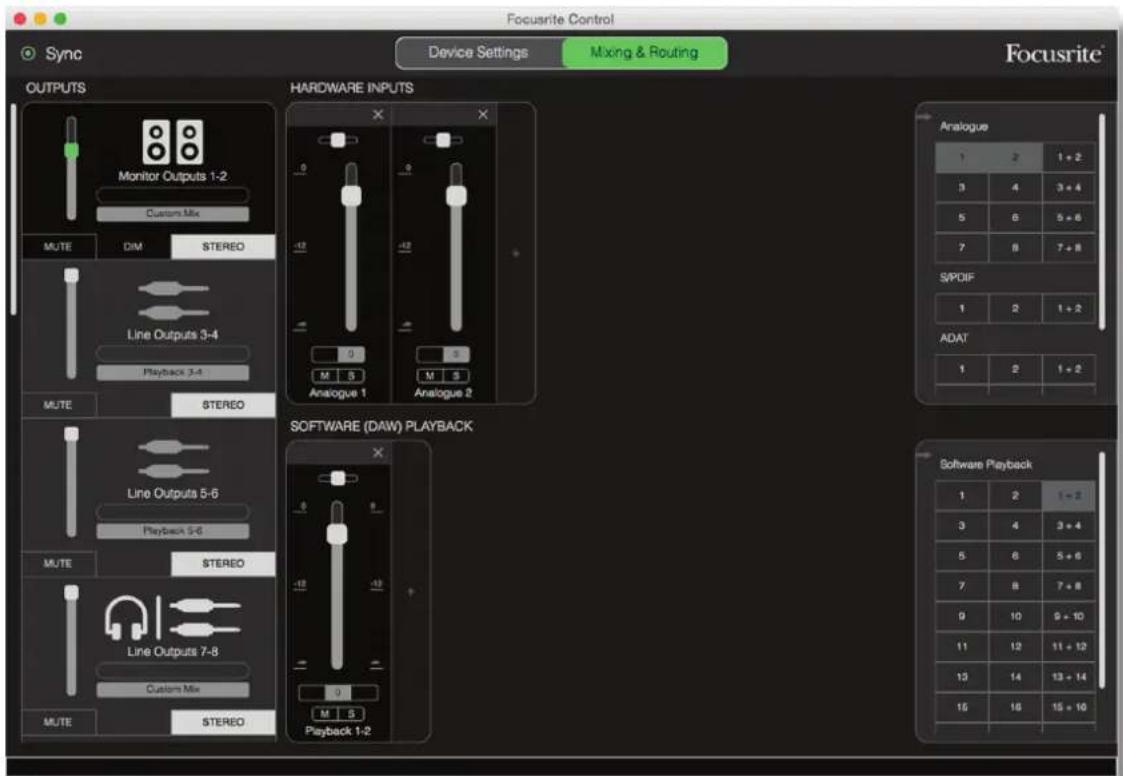The height and width of the screenshot is (776, 1123).
Task: Click the Analogue 2 pan slider knob
Action: pyautogui.click(x=443, y=140)
